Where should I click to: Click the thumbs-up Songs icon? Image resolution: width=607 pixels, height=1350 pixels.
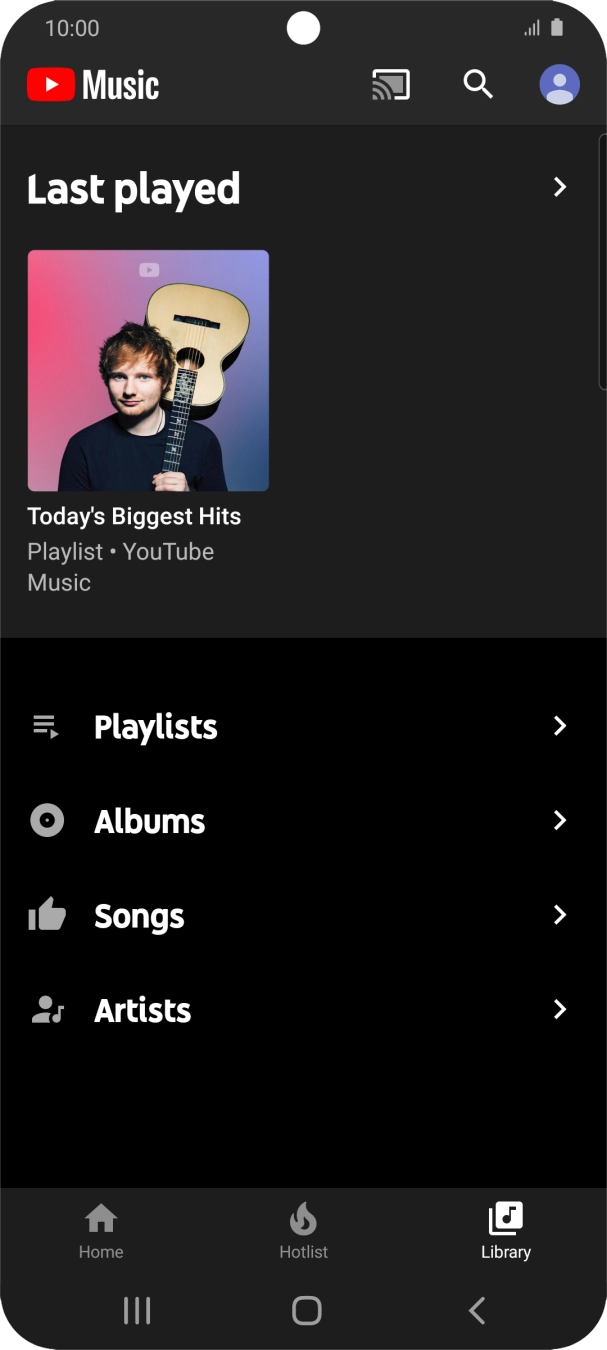tap(45, 914)
